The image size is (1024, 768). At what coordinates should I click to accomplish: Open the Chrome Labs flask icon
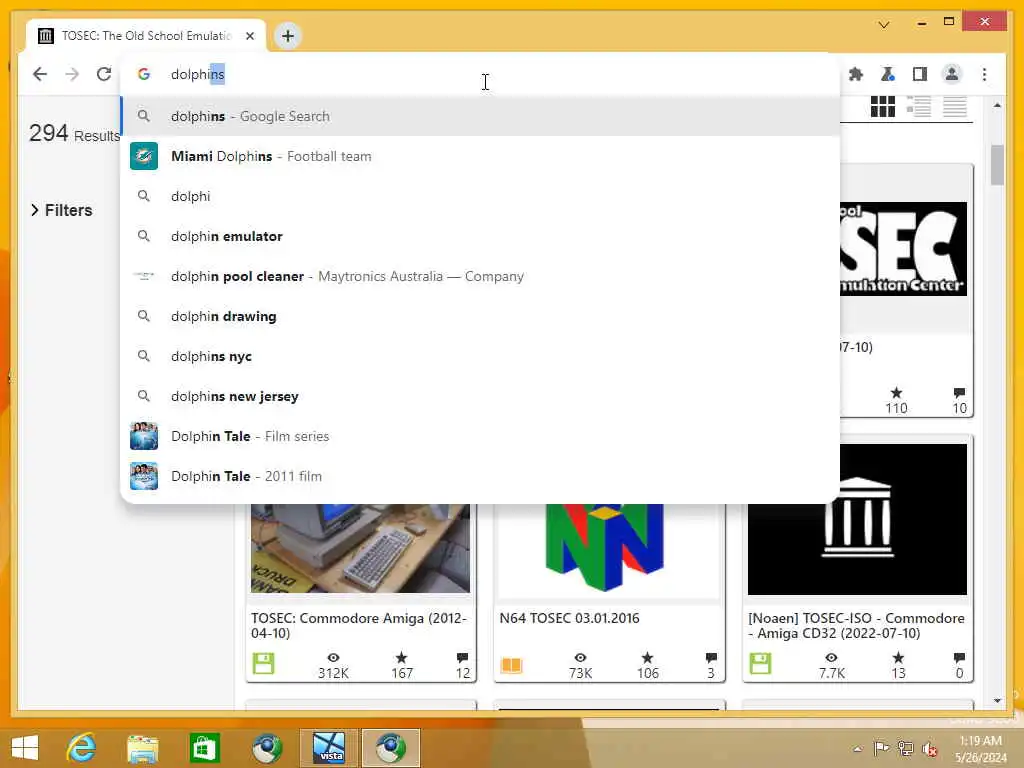click(x=888, y=74)
